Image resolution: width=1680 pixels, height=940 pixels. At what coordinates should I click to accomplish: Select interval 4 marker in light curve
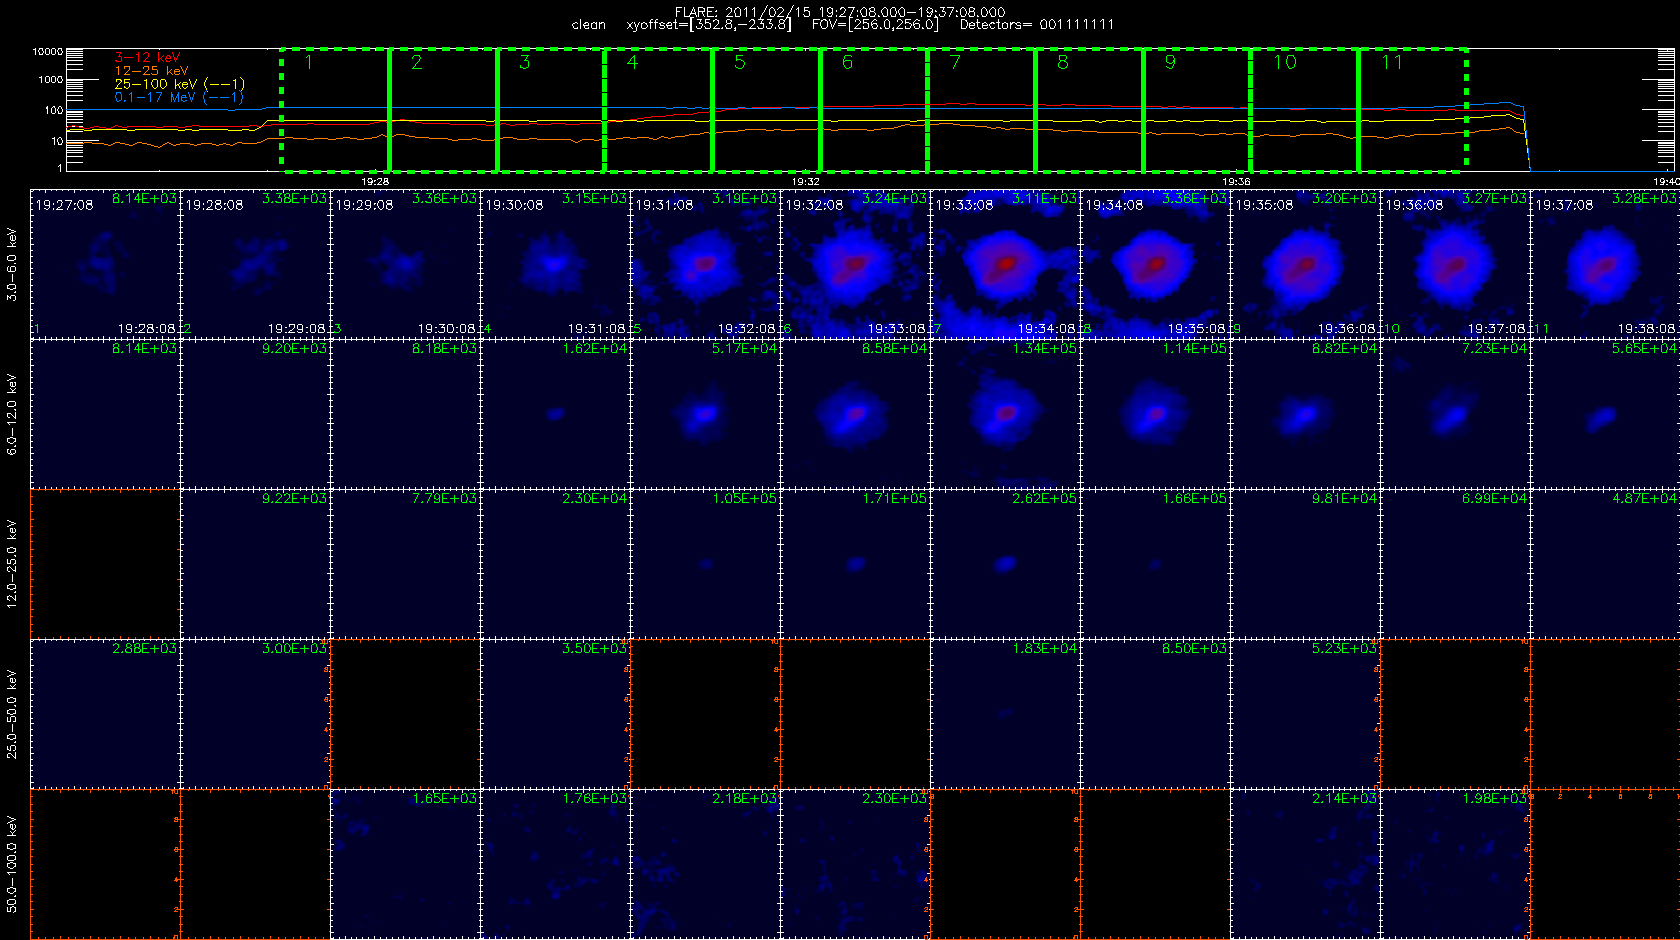click(632, 63)
